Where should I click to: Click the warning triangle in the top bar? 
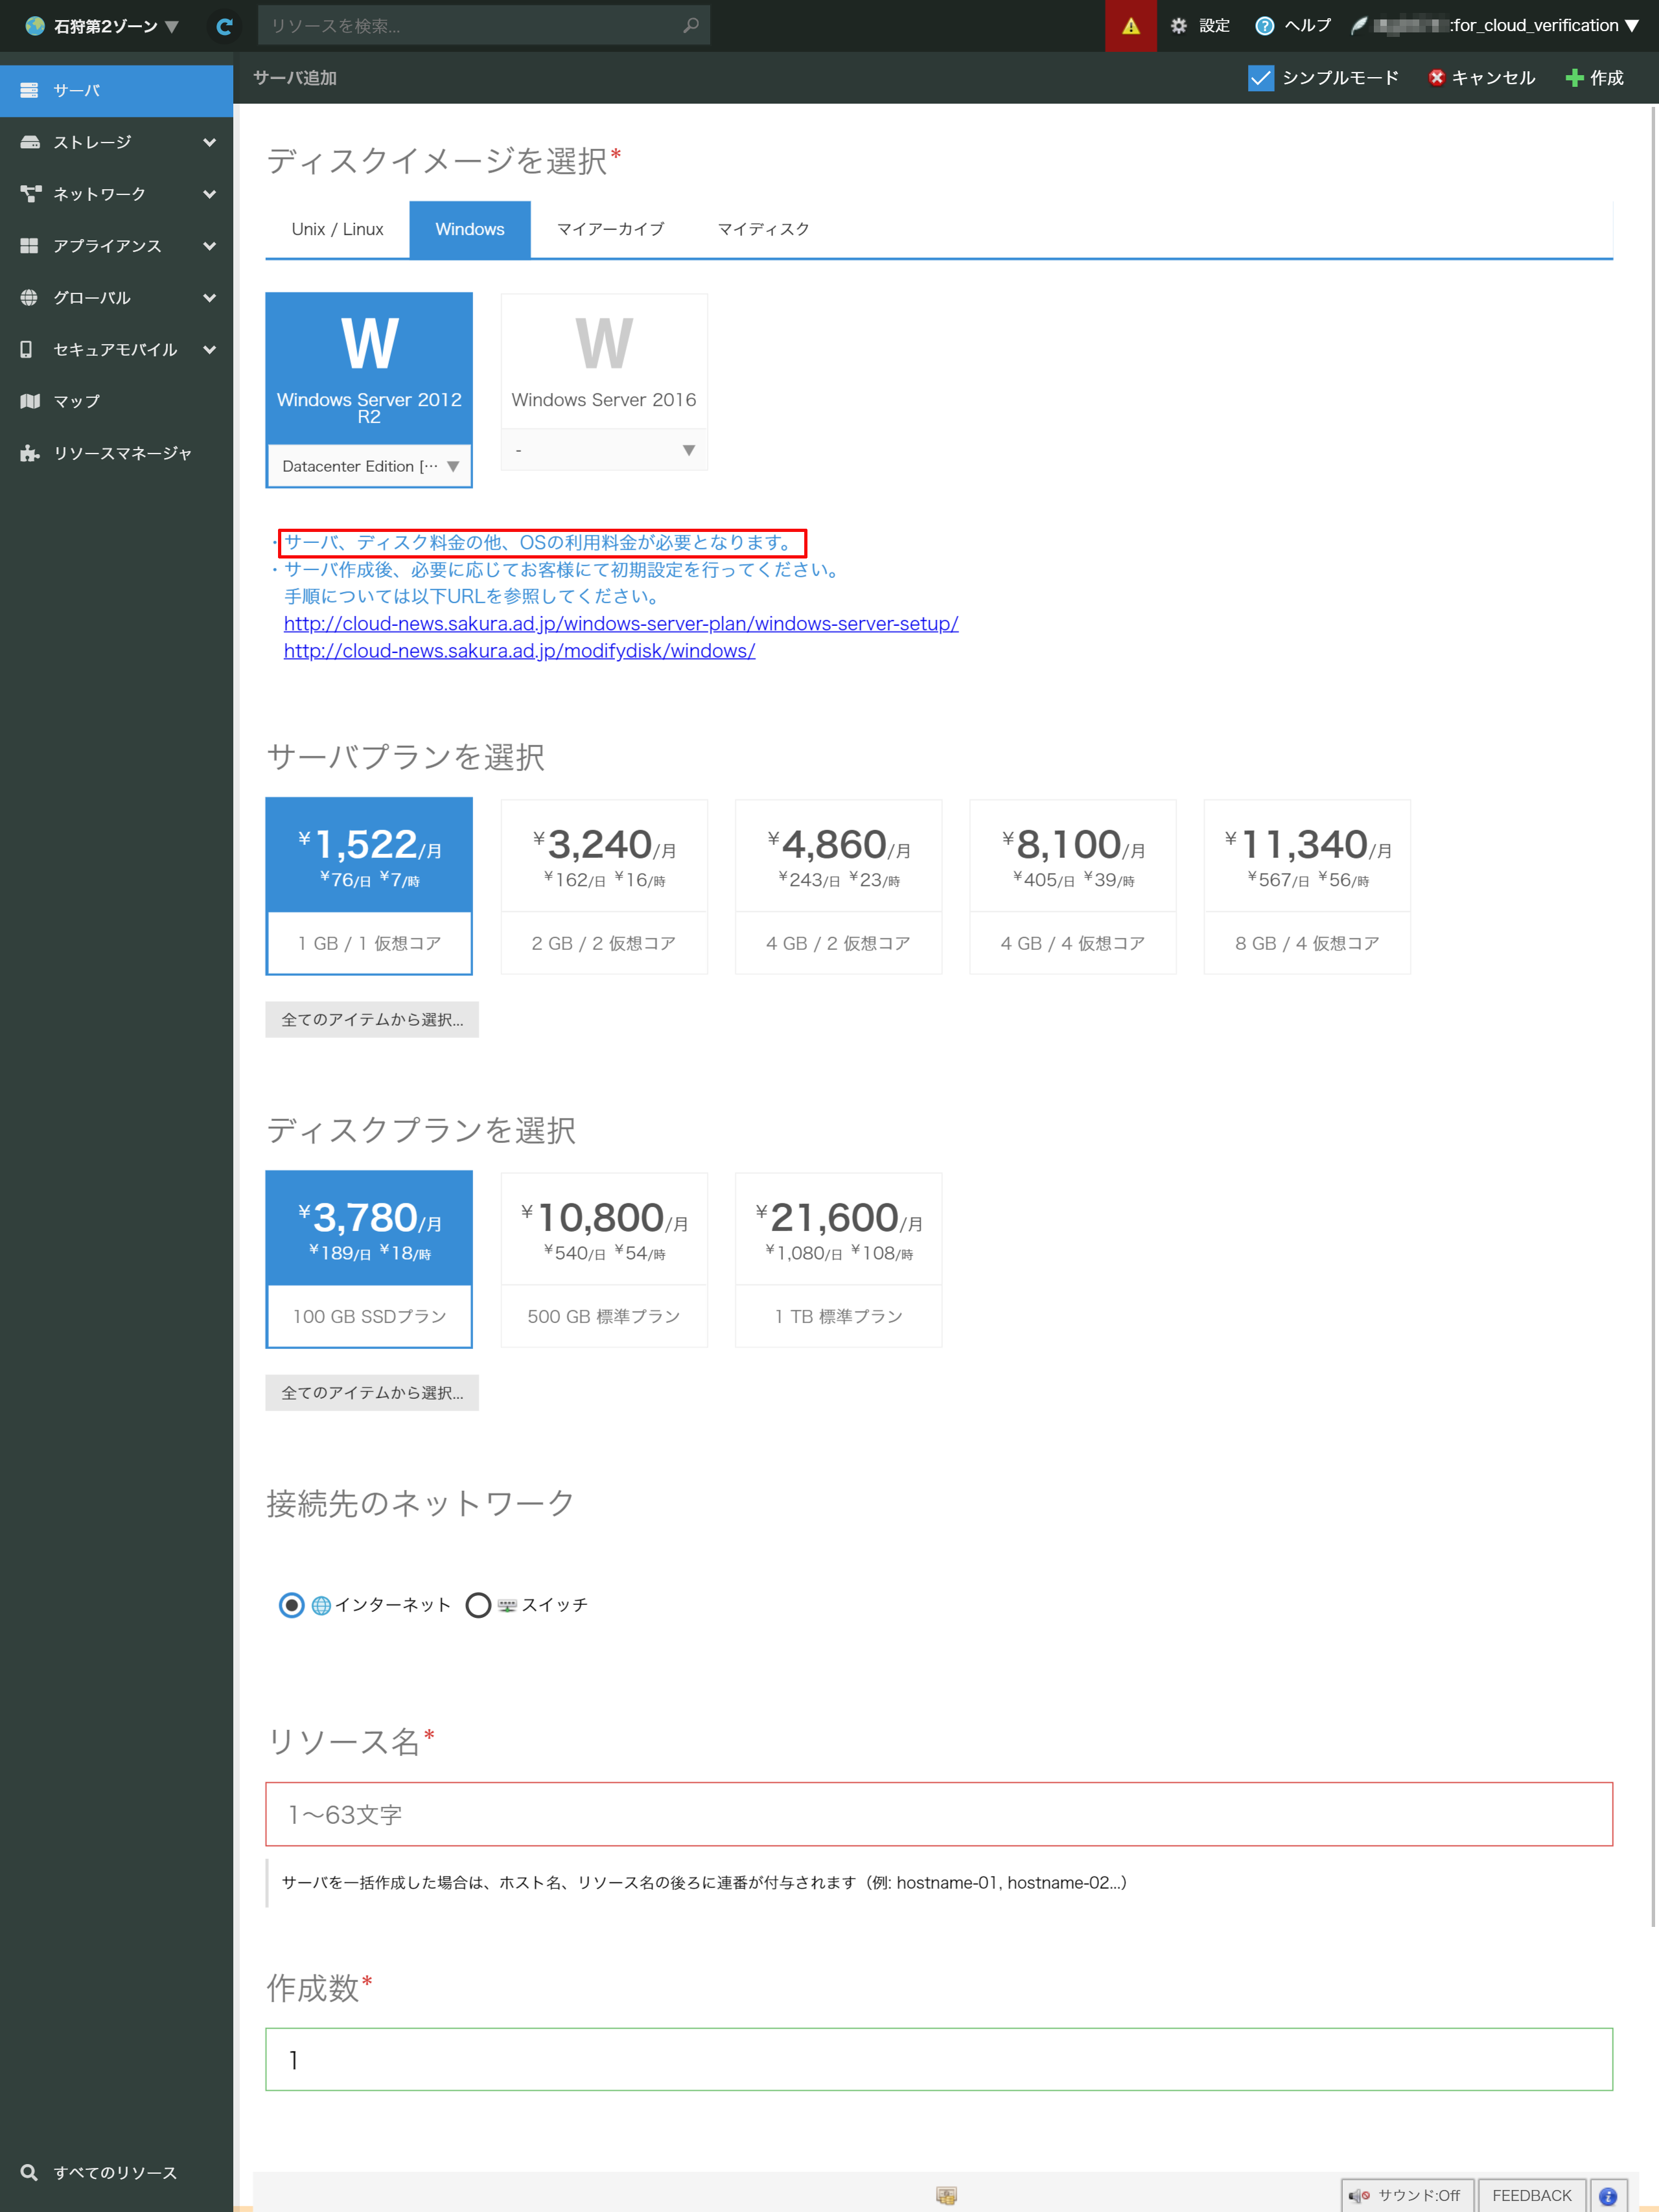pyautogui.click(x=1130, y=26)
